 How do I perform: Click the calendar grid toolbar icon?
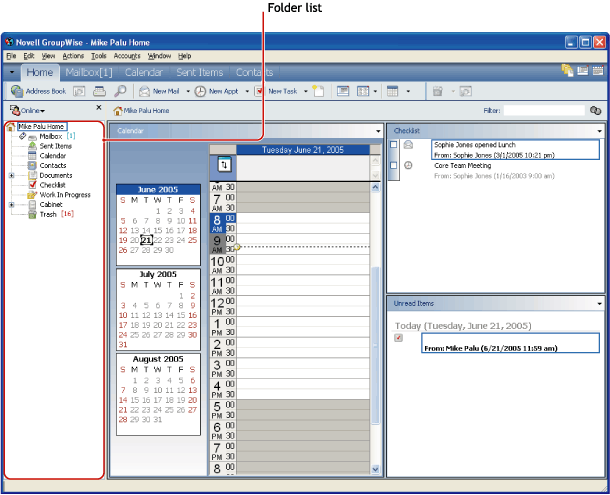pos(392,91)
